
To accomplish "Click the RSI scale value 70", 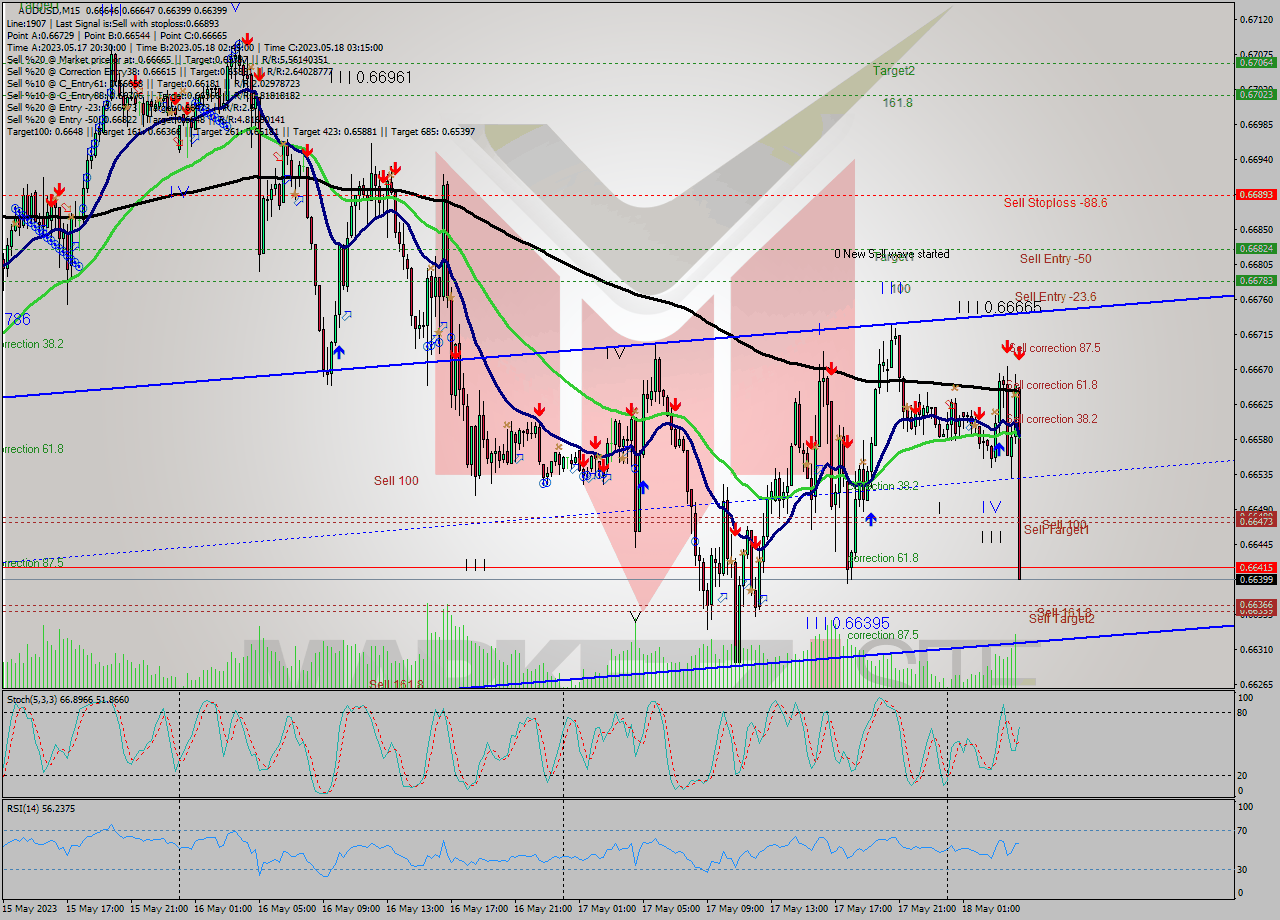I will pos(1242,831).
